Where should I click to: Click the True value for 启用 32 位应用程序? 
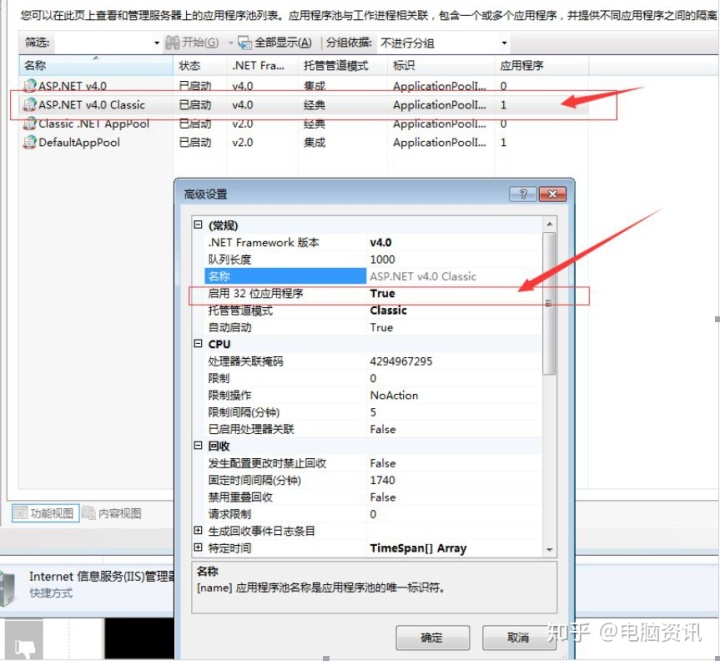[x=382, y=293]
